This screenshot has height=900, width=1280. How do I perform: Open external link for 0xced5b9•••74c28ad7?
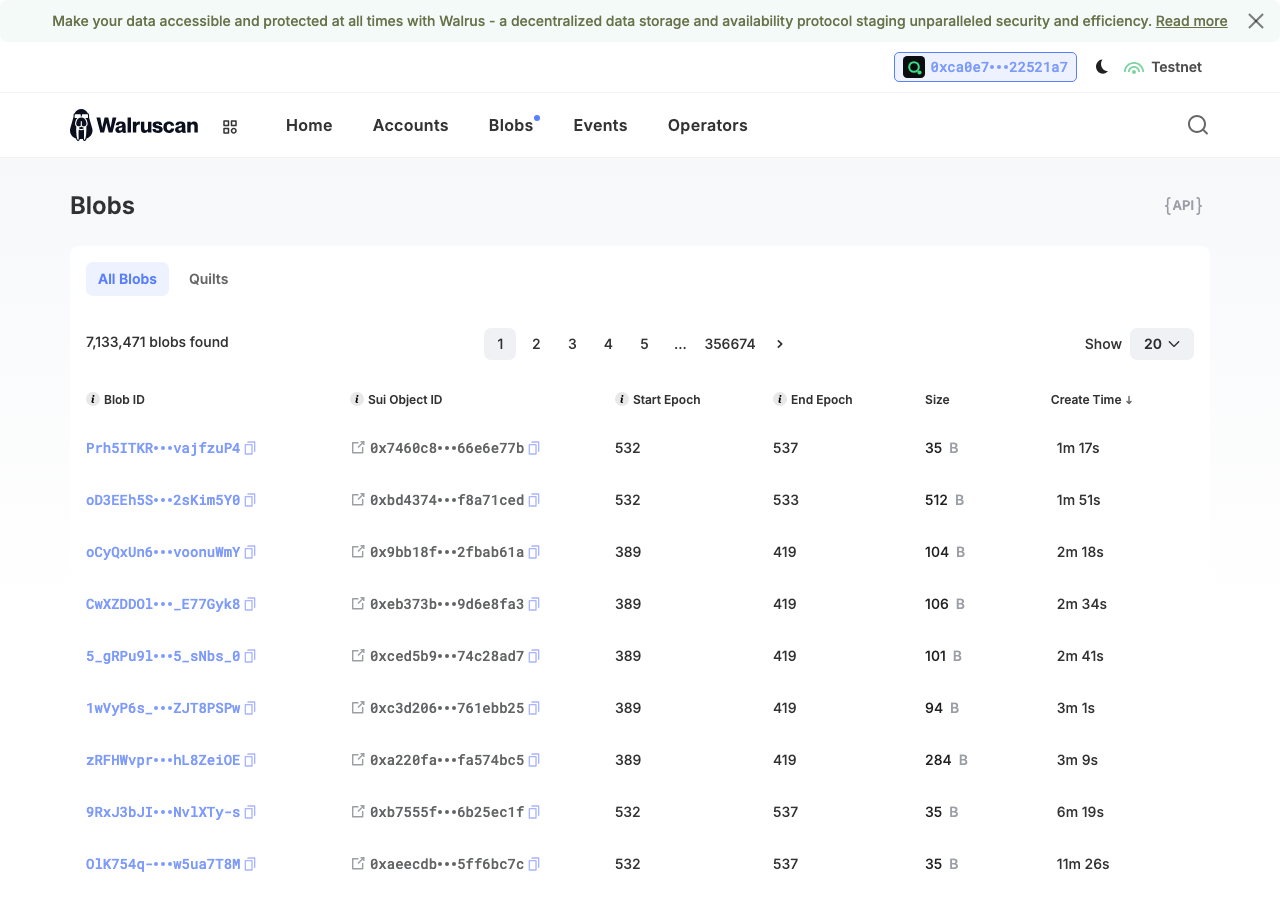358,655
